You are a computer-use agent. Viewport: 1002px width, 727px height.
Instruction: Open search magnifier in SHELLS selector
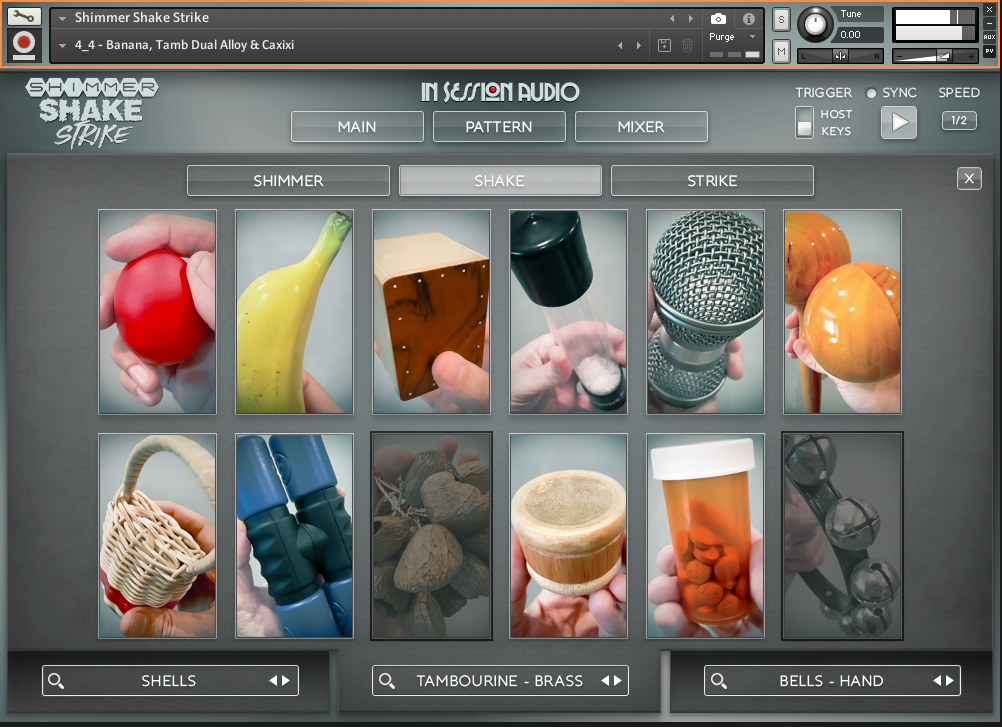56,681
